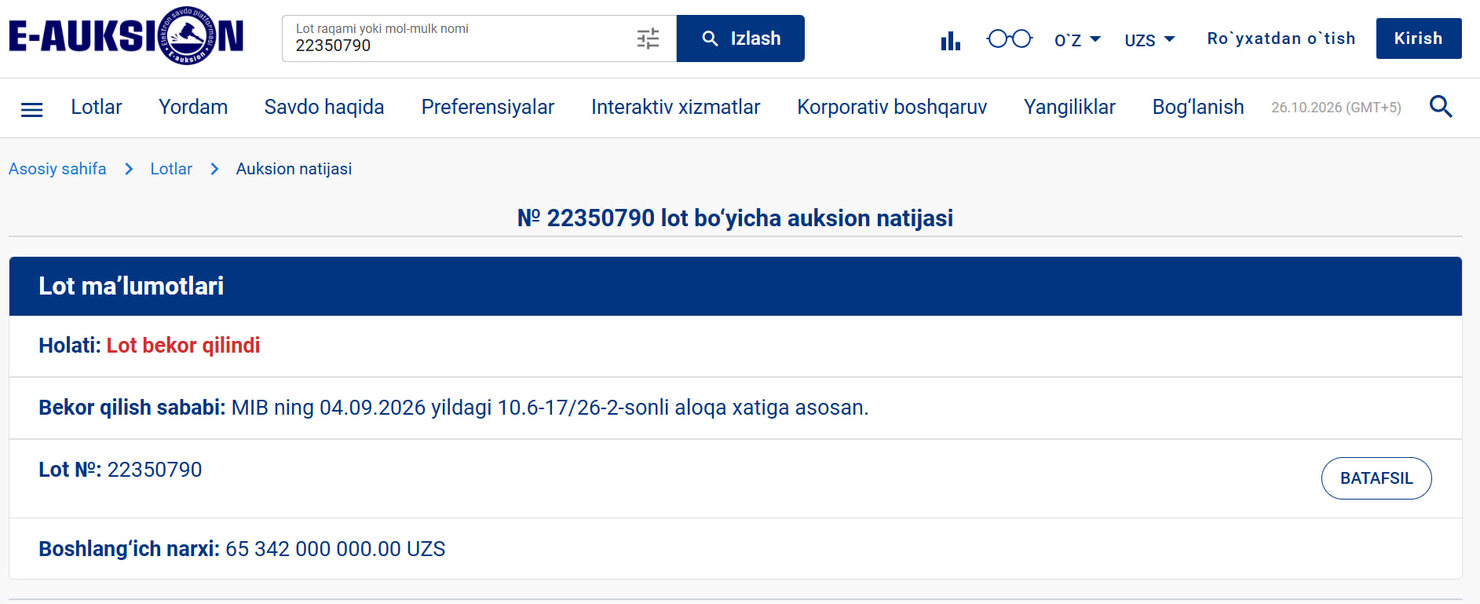The width and height of the screenshot is (1480, 604).
Task: Open the statistics bar chart icon
Action: (x=950, y=40)
